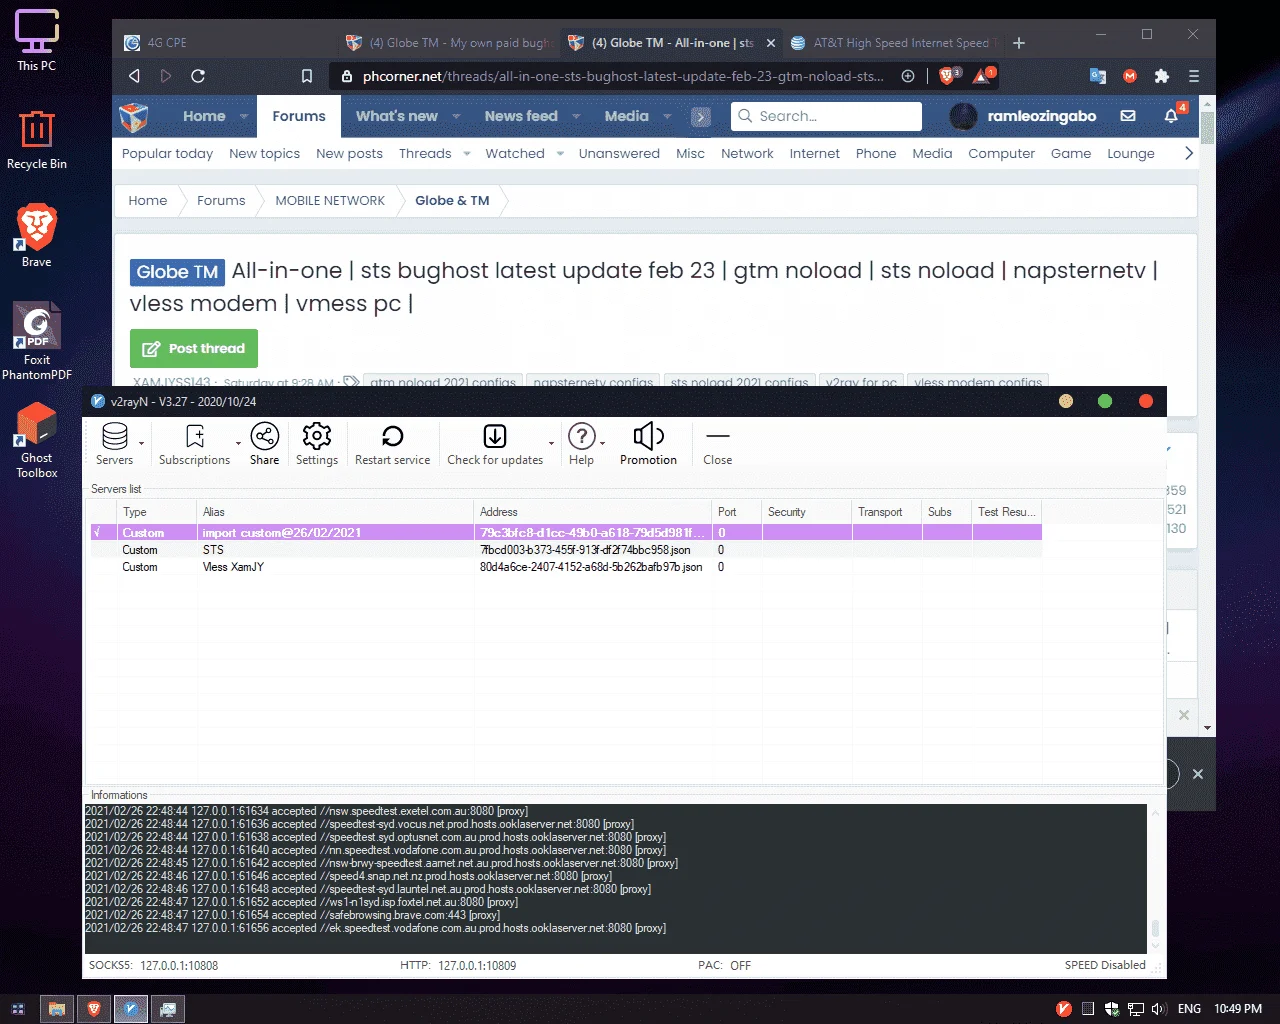Open the Windows Start menu
This screenshot has width=1280, height=1024.
coord(18,1009)
